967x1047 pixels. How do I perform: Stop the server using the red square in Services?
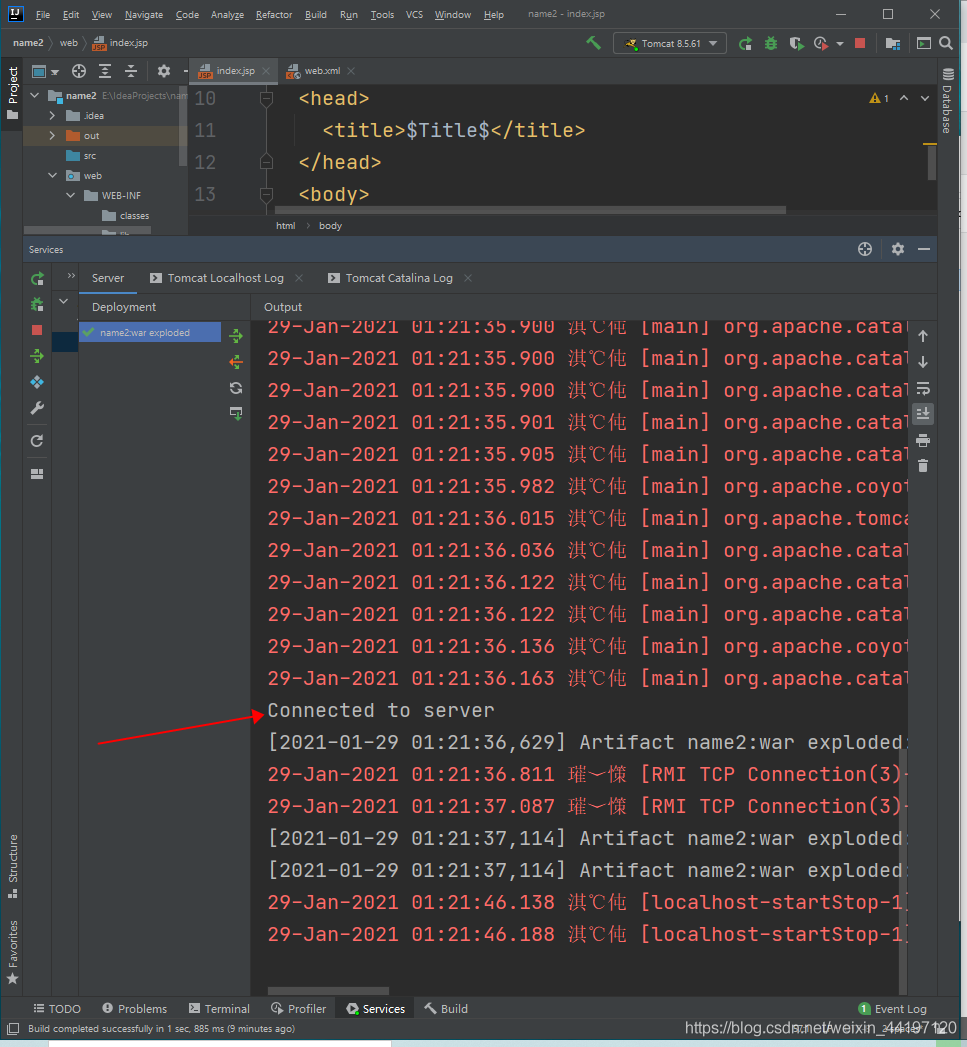click(37, 330)
